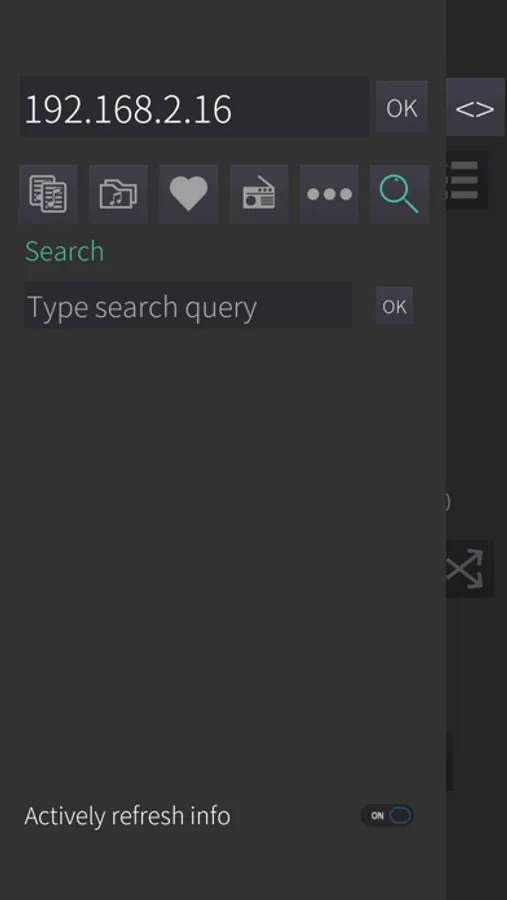
Task: Focus the 192.168.2.16 address field
Action: point(194,107)
